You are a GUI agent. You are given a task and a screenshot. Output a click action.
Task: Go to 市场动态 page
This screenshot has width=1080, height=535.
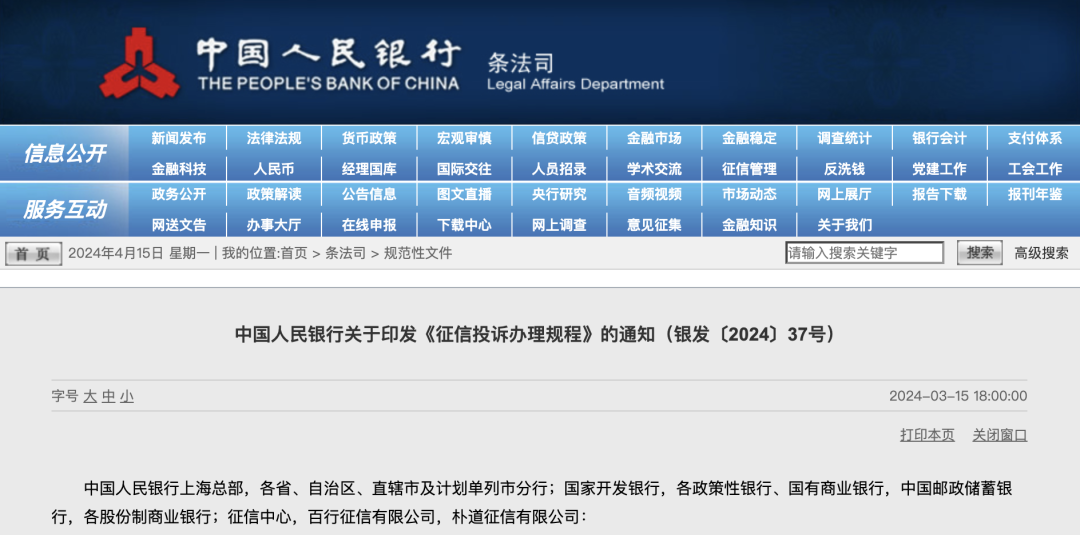tap(749, 194)
